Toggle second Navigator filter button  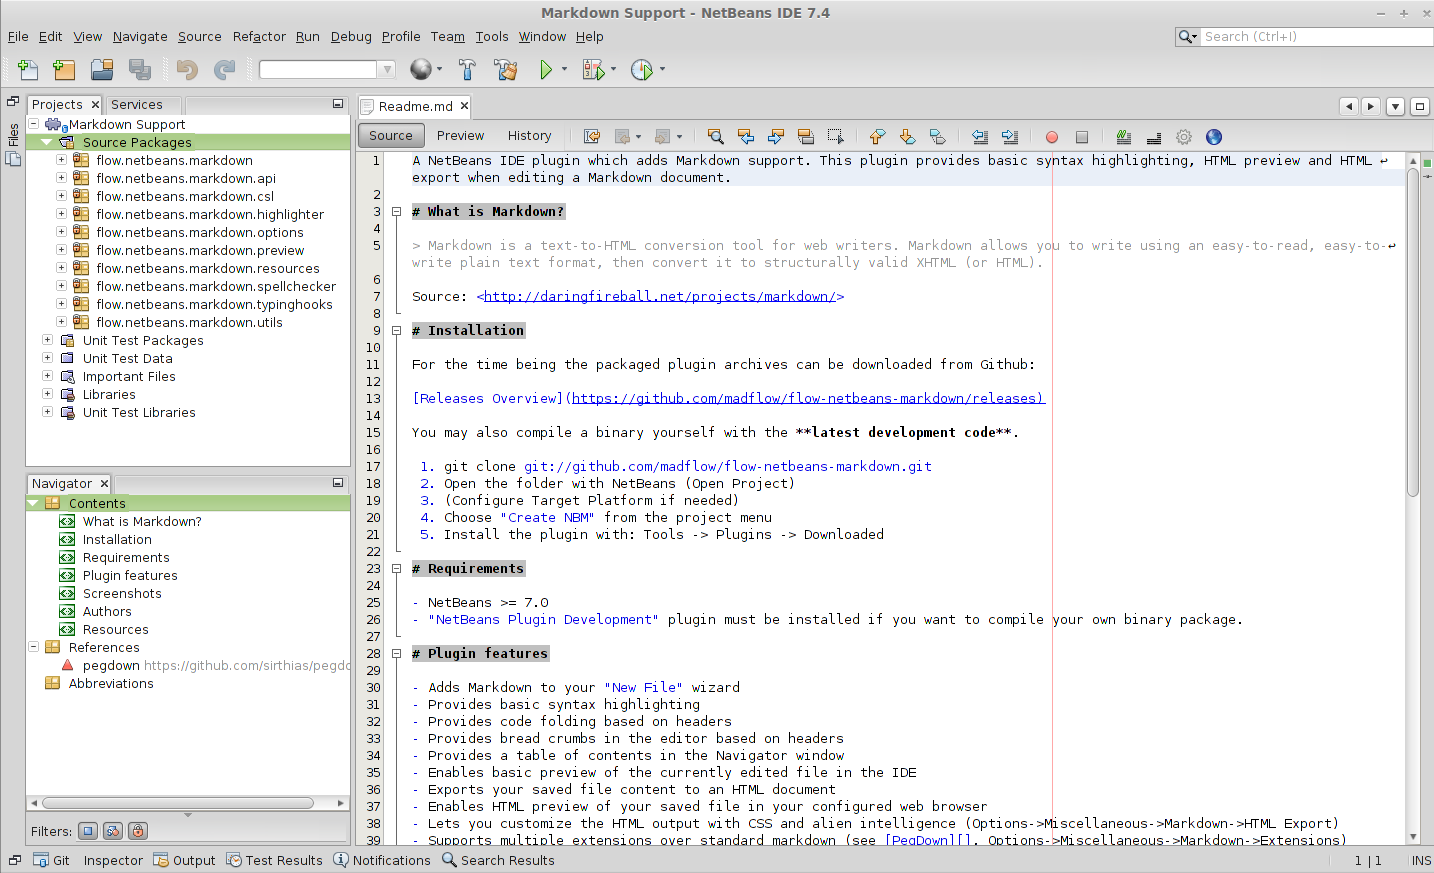[x=113, y=831]
